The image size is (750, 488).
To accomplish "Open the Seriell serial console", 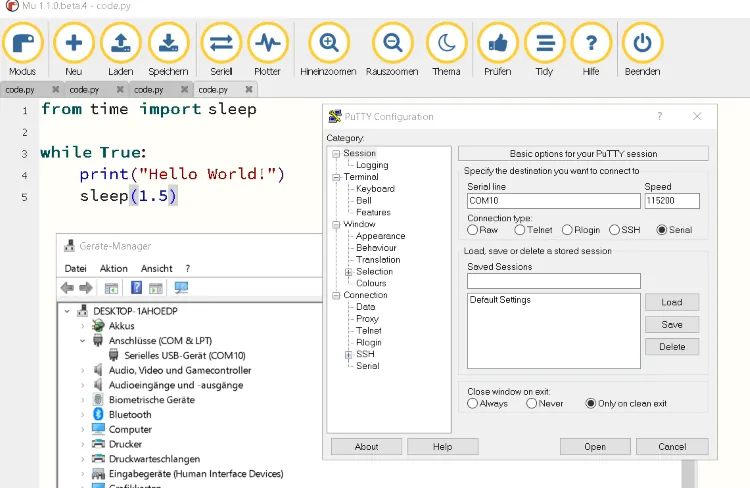I will [221, 43].
